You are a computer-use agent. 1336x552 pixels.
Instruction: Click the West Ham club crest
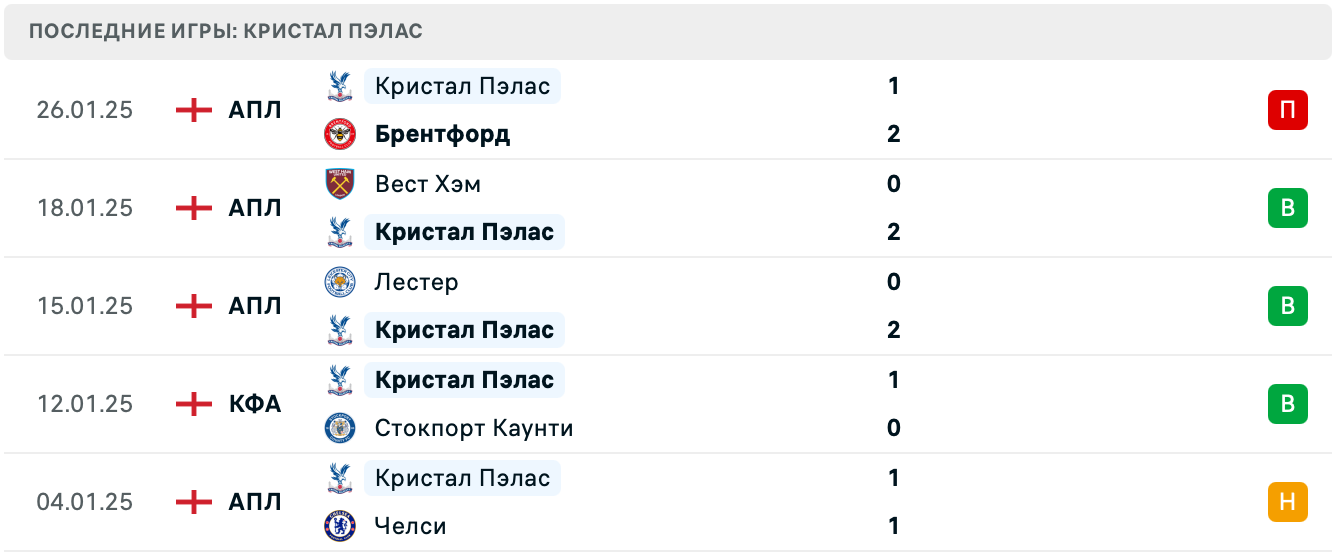(x=340, y=184)
